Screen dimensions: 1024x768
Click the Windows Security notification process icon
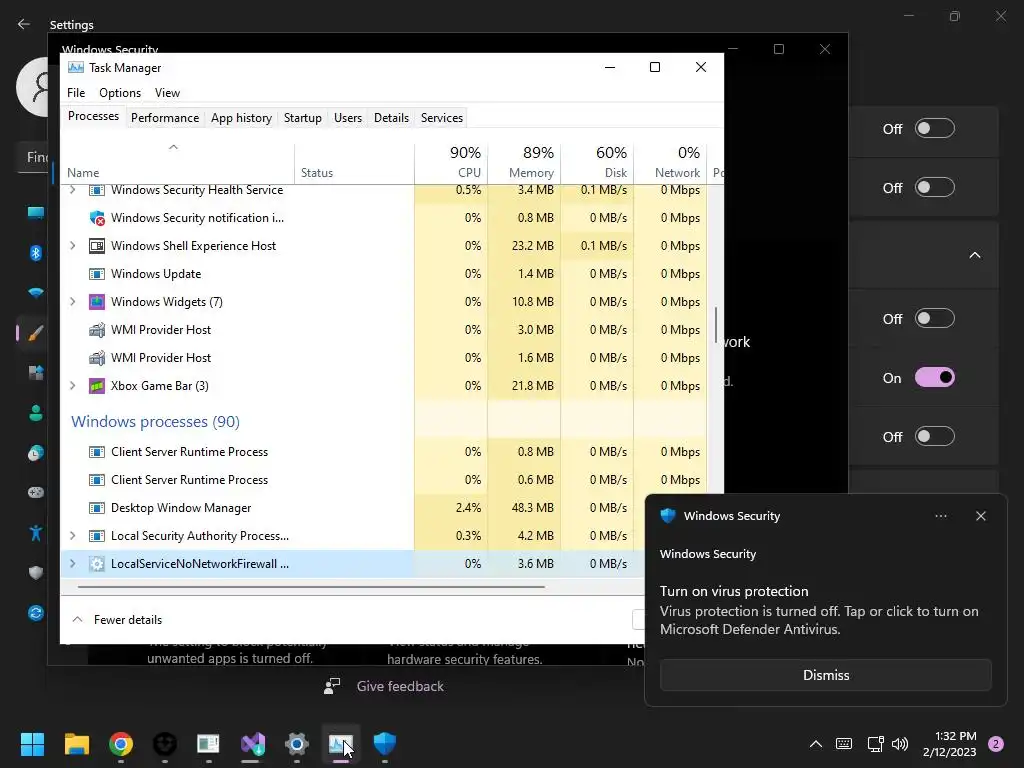[x=97, y=217]
